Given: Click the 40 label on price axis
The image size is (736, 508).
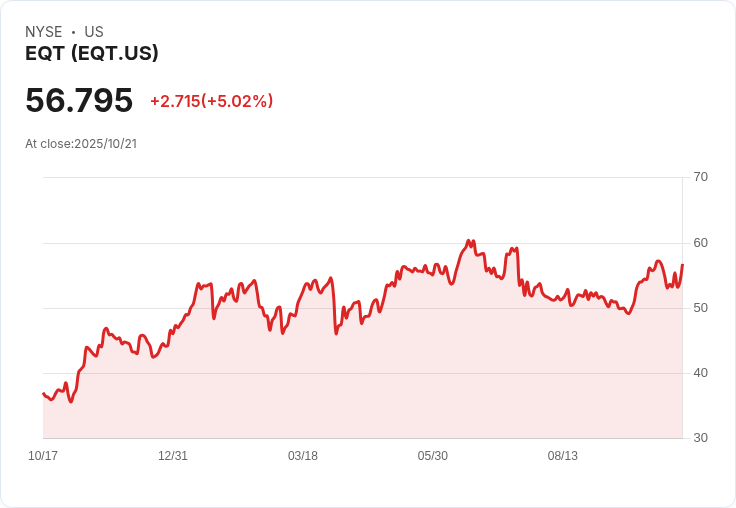Looking at the screenshot, I should pos(701,373).
